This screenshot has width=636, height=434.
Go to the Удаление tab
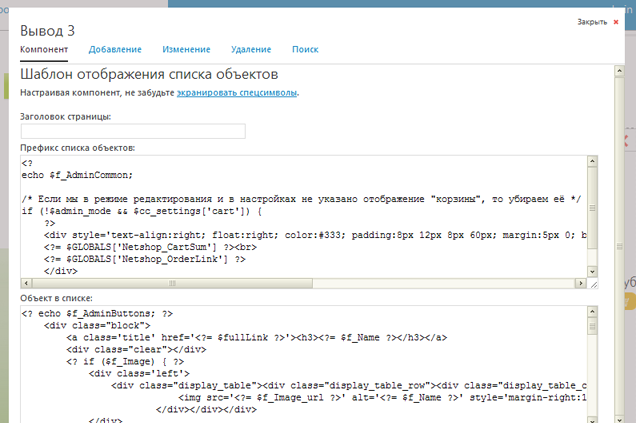pos(251,49)
